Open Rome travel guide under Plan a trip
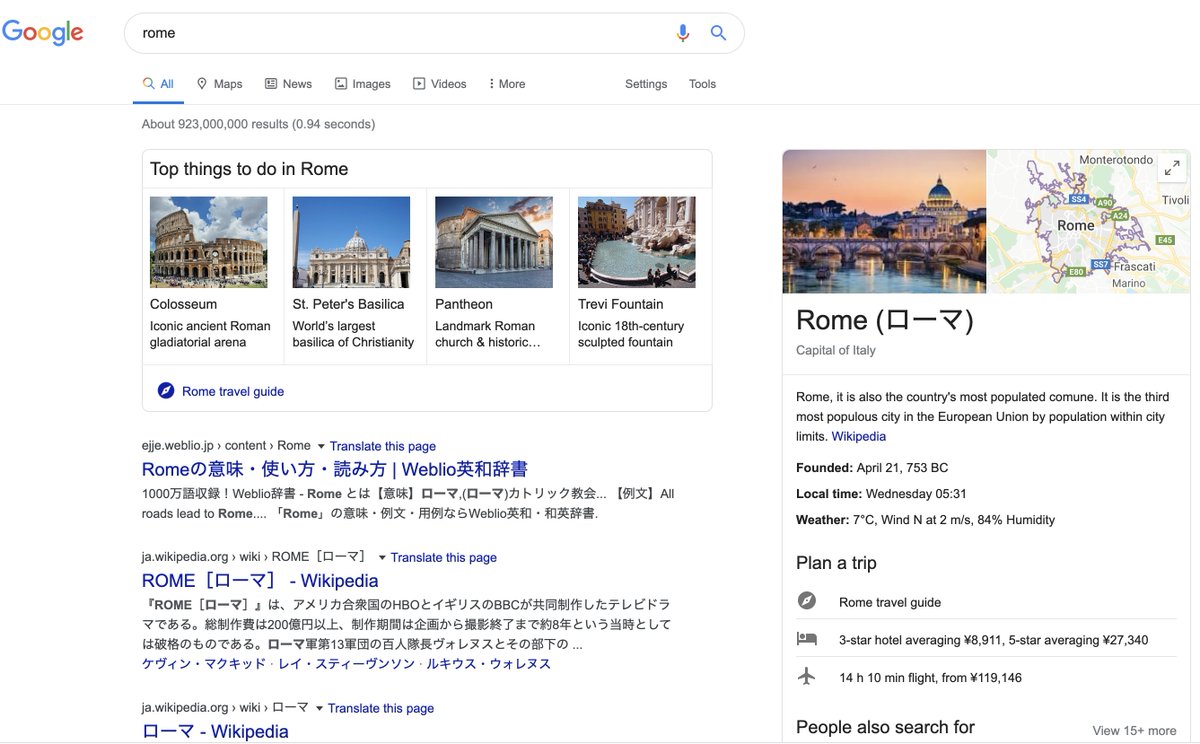1200x744 pixels. [x=890, y=602]
